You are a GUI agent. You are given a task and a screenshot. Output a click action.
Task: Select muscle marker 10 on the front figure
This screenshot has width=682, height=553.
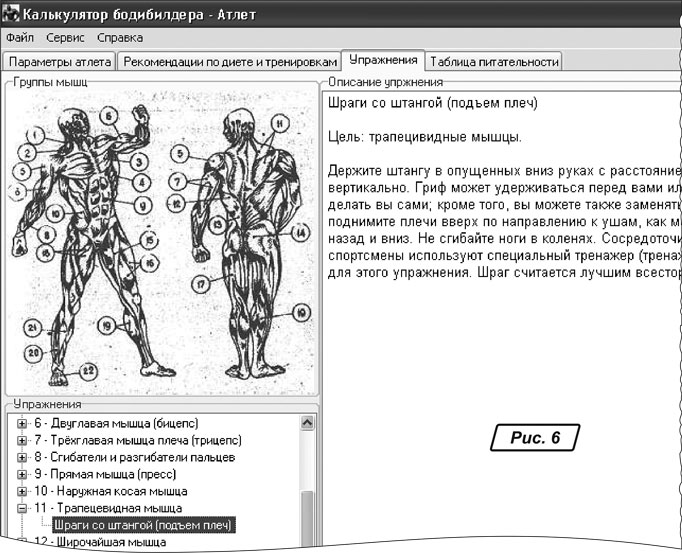pos(55,213)
